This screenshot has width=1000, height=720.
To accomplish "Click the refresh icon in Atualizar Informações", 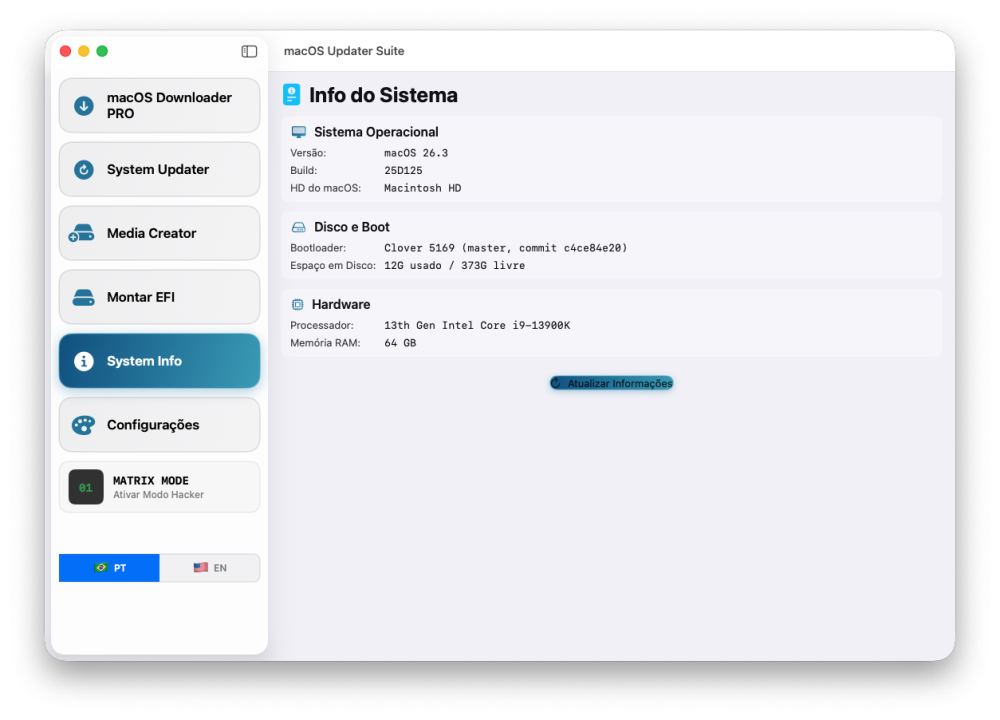I will tap(556, 383).
